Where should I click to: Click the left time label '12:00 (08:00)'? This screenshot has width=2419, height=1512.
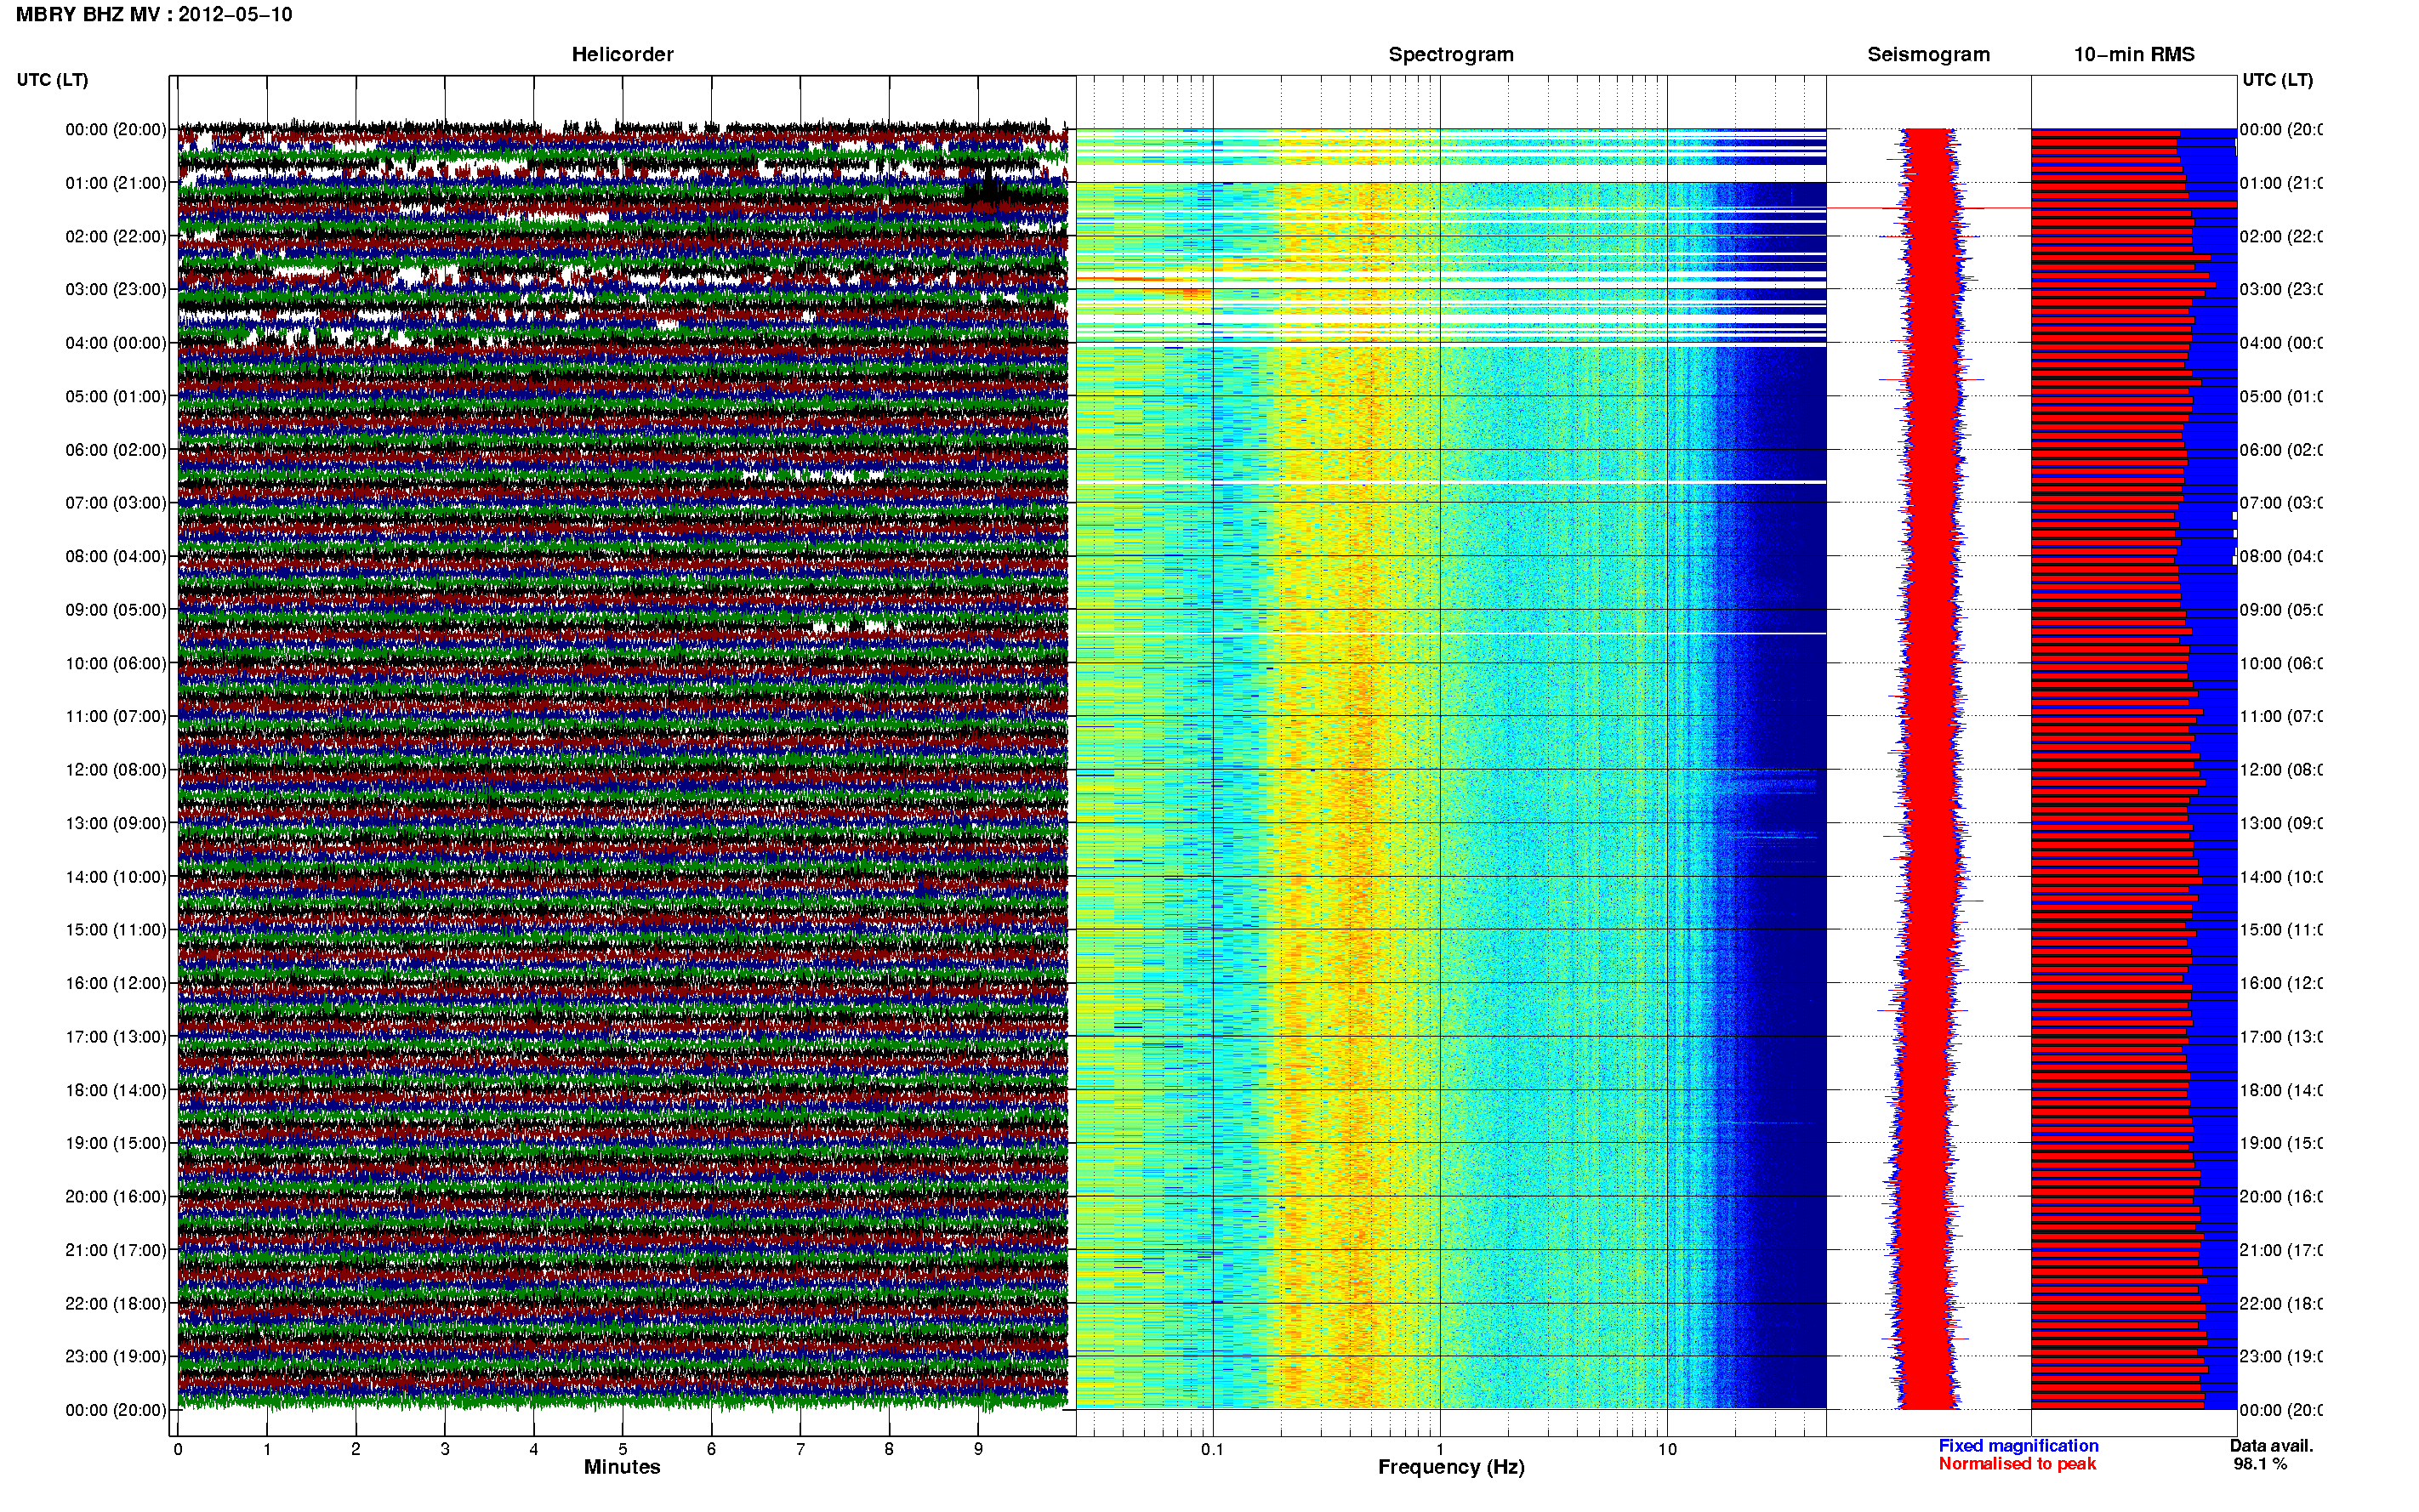tap(116, 770)
